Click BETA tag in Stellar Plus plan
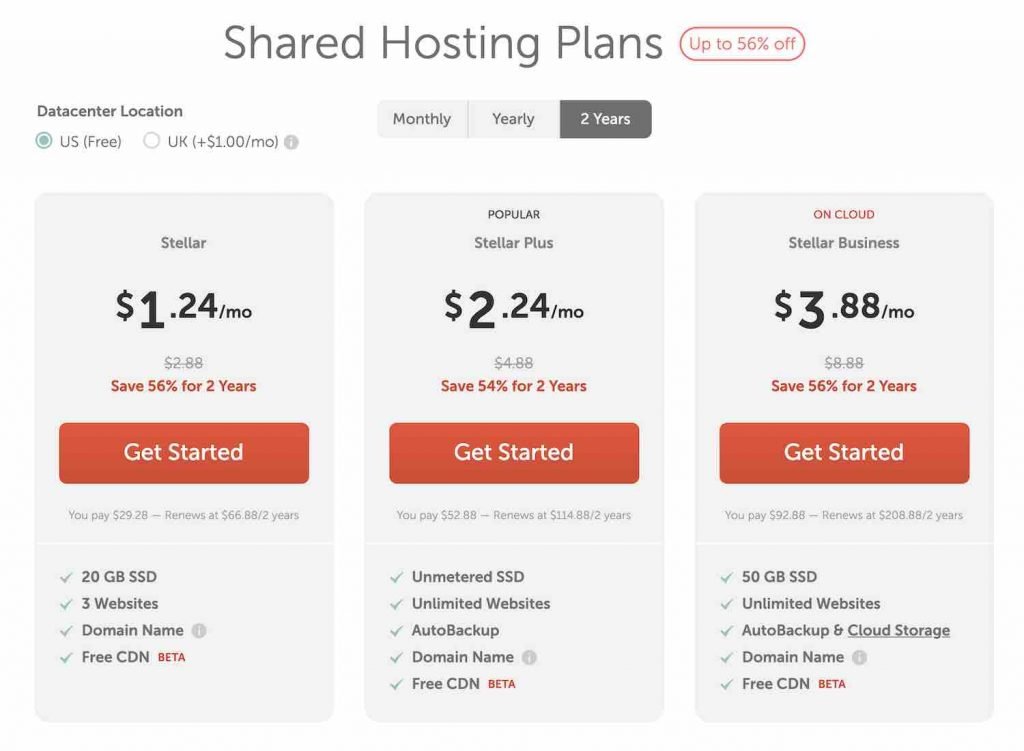This screenshot has width=1024, height=751. [502, 684]
